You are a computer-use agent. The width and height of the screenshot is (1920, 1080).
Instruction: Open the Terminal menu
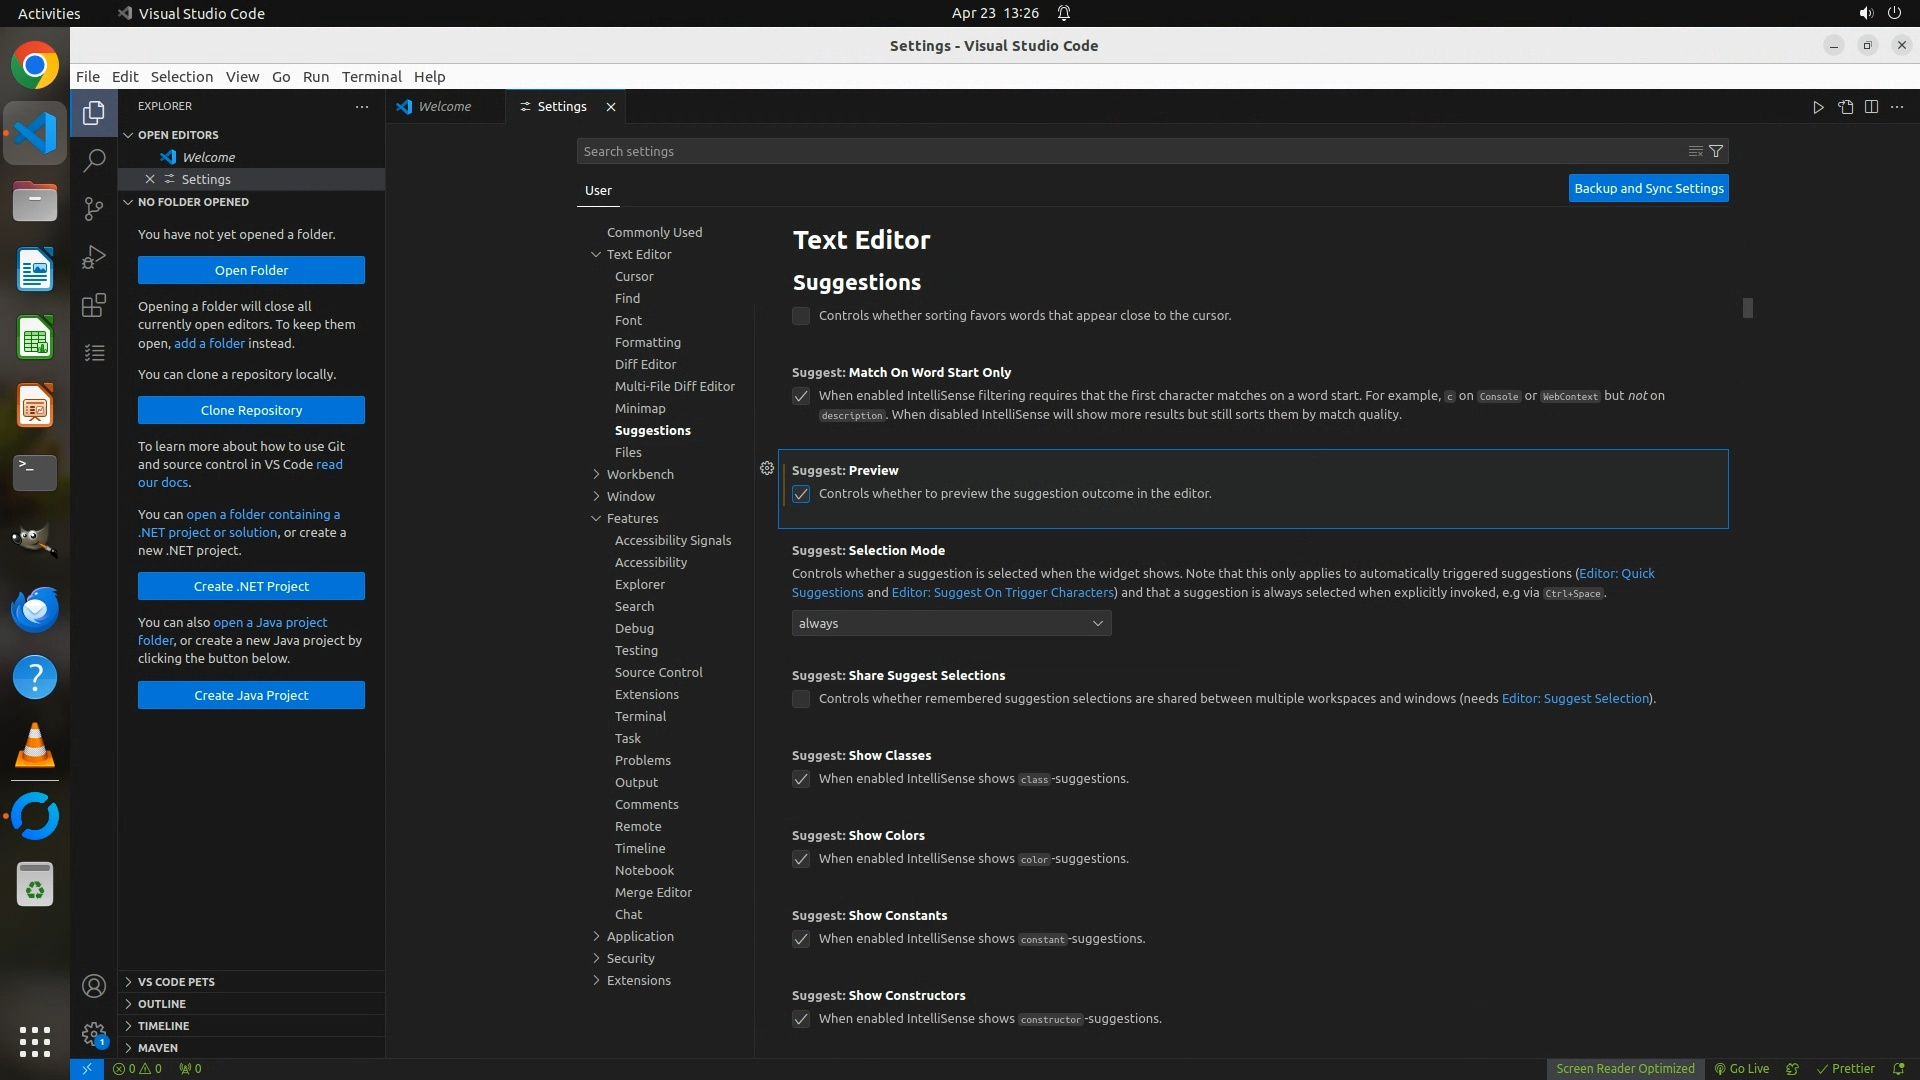coord(371,76)
